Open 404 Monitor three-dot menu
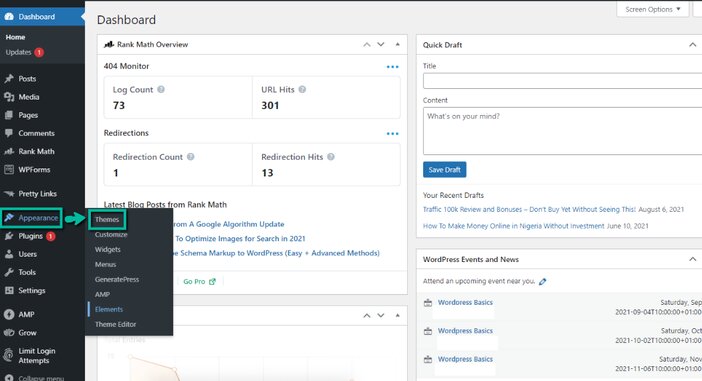Image resolution: width=702 pixels, height=381 pixels. pos(392,67)
